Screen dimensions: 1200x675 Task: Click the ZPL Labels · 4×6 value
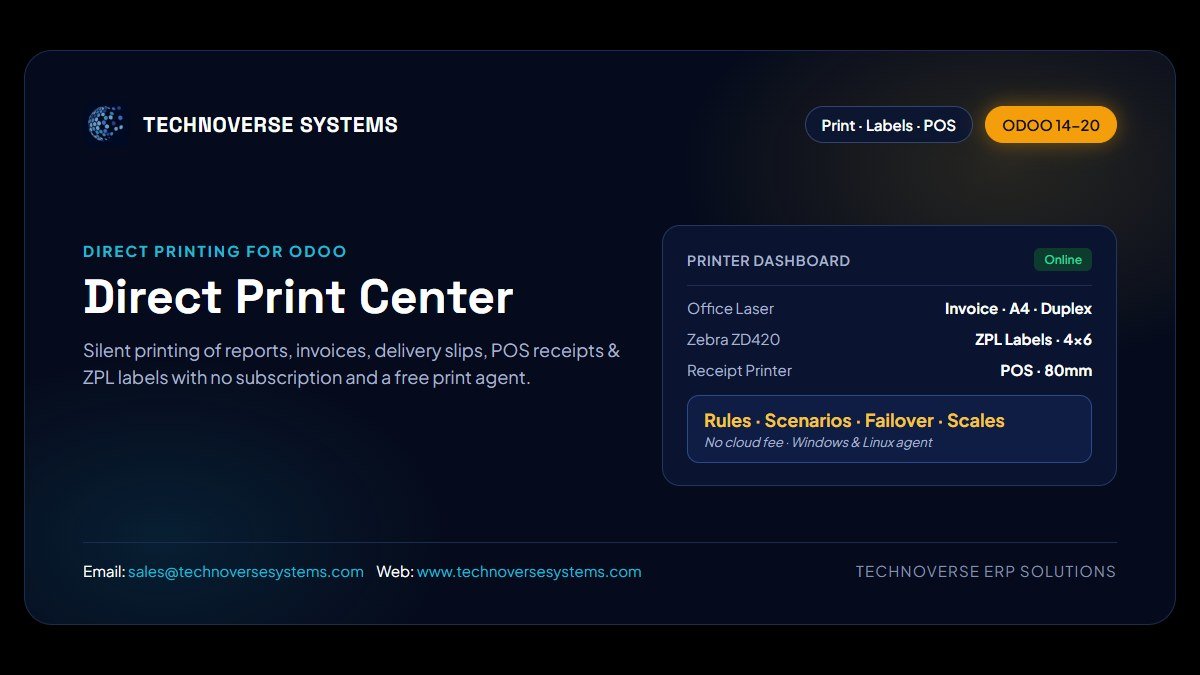click(x=1033, y=340)
